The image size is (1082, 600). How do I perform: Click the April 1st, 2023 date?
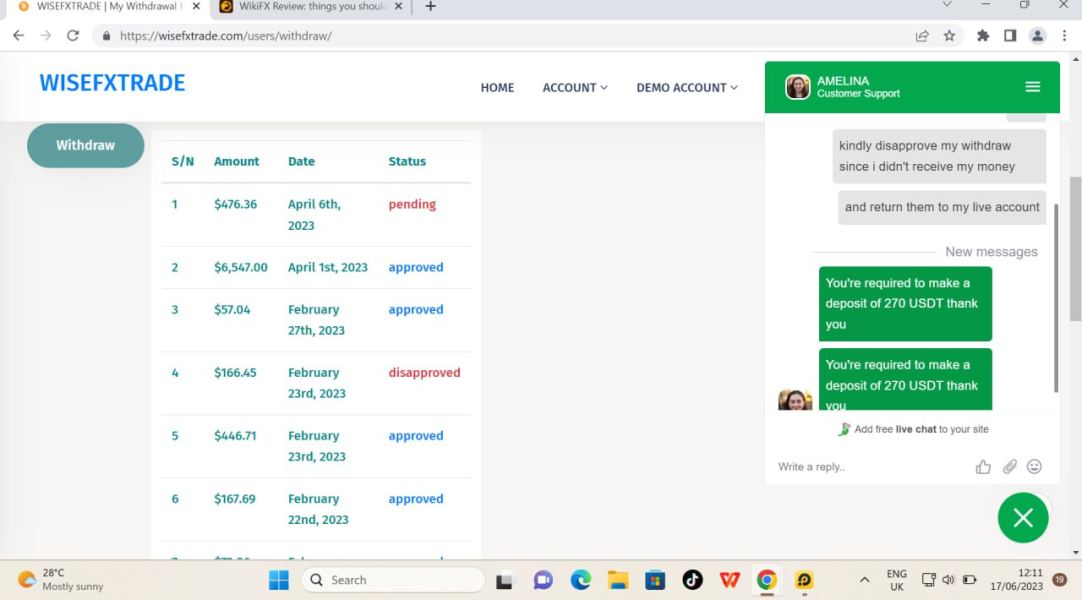[x=328, y=268]
